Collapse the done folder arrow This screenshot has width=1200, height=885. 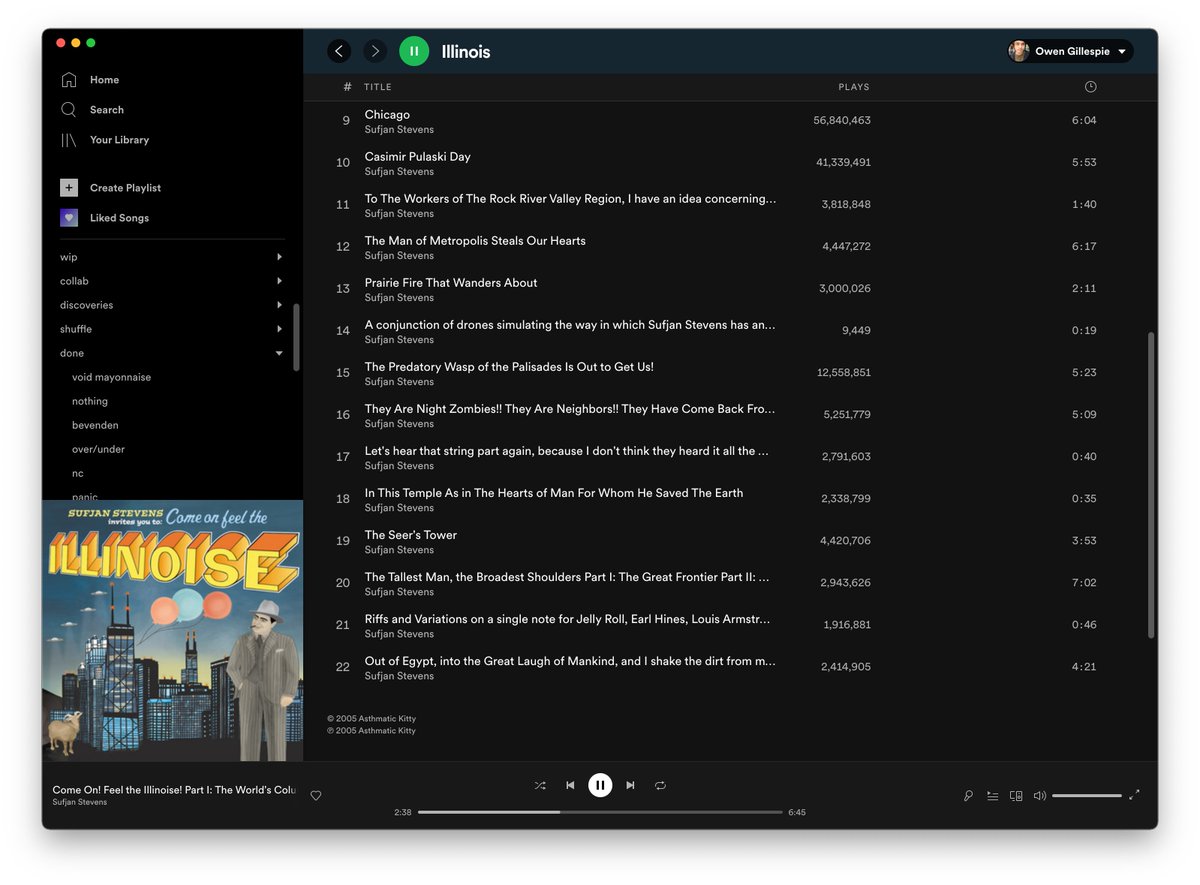coord(279,353)
